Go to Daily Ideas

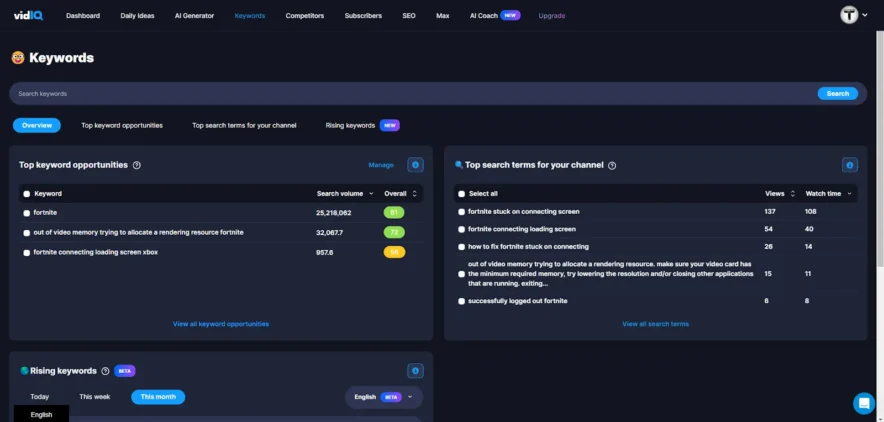point(137,16)
